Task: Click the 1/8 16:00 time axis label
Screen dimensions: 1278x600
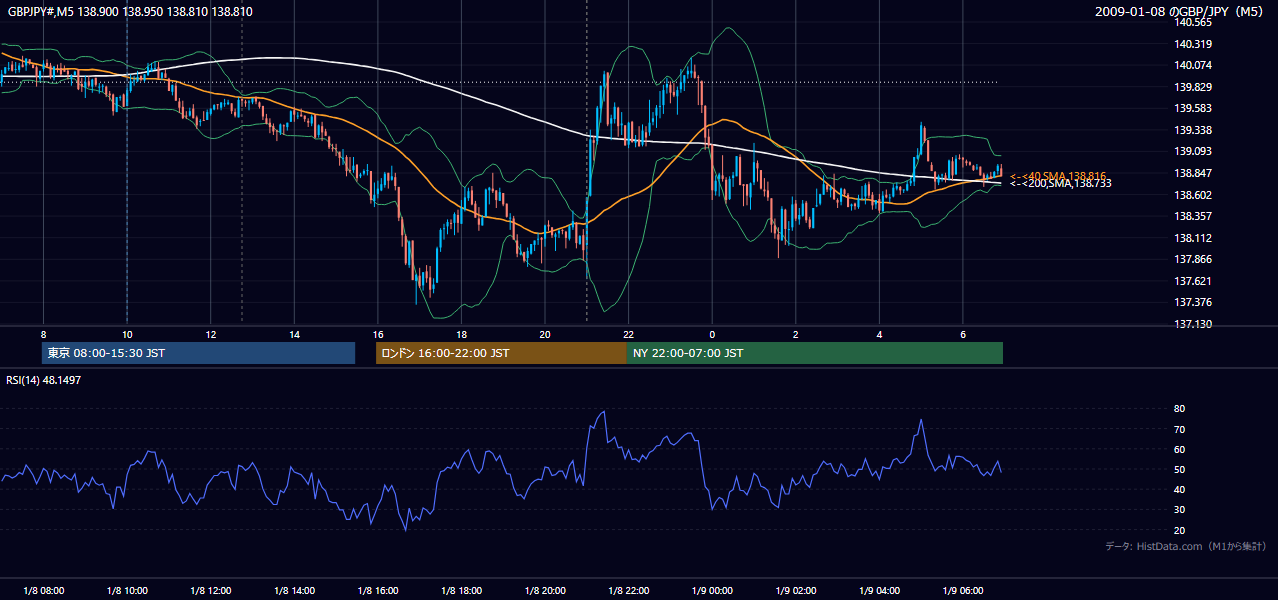Action: pyautogui.click(x=377, y=591)
